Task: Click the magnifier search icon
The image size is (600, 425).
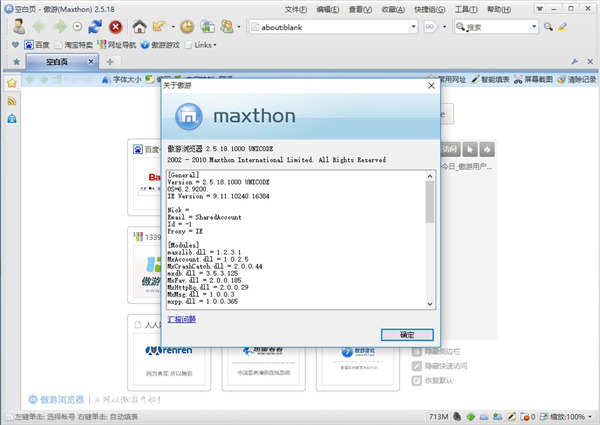Action: [x=548, y=27]
